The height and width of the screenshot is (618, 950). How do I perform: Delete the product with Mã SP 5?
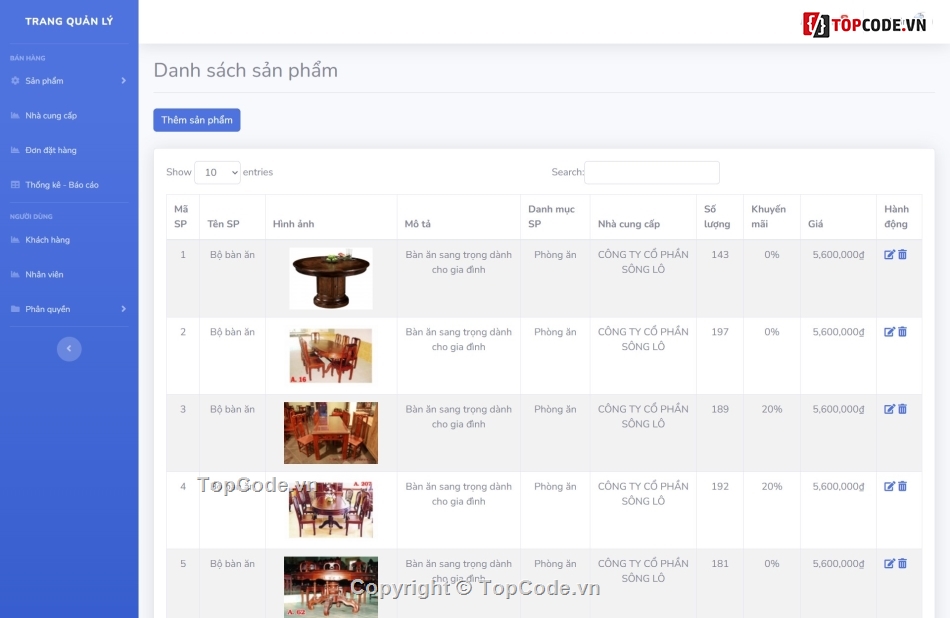(903, 564)
